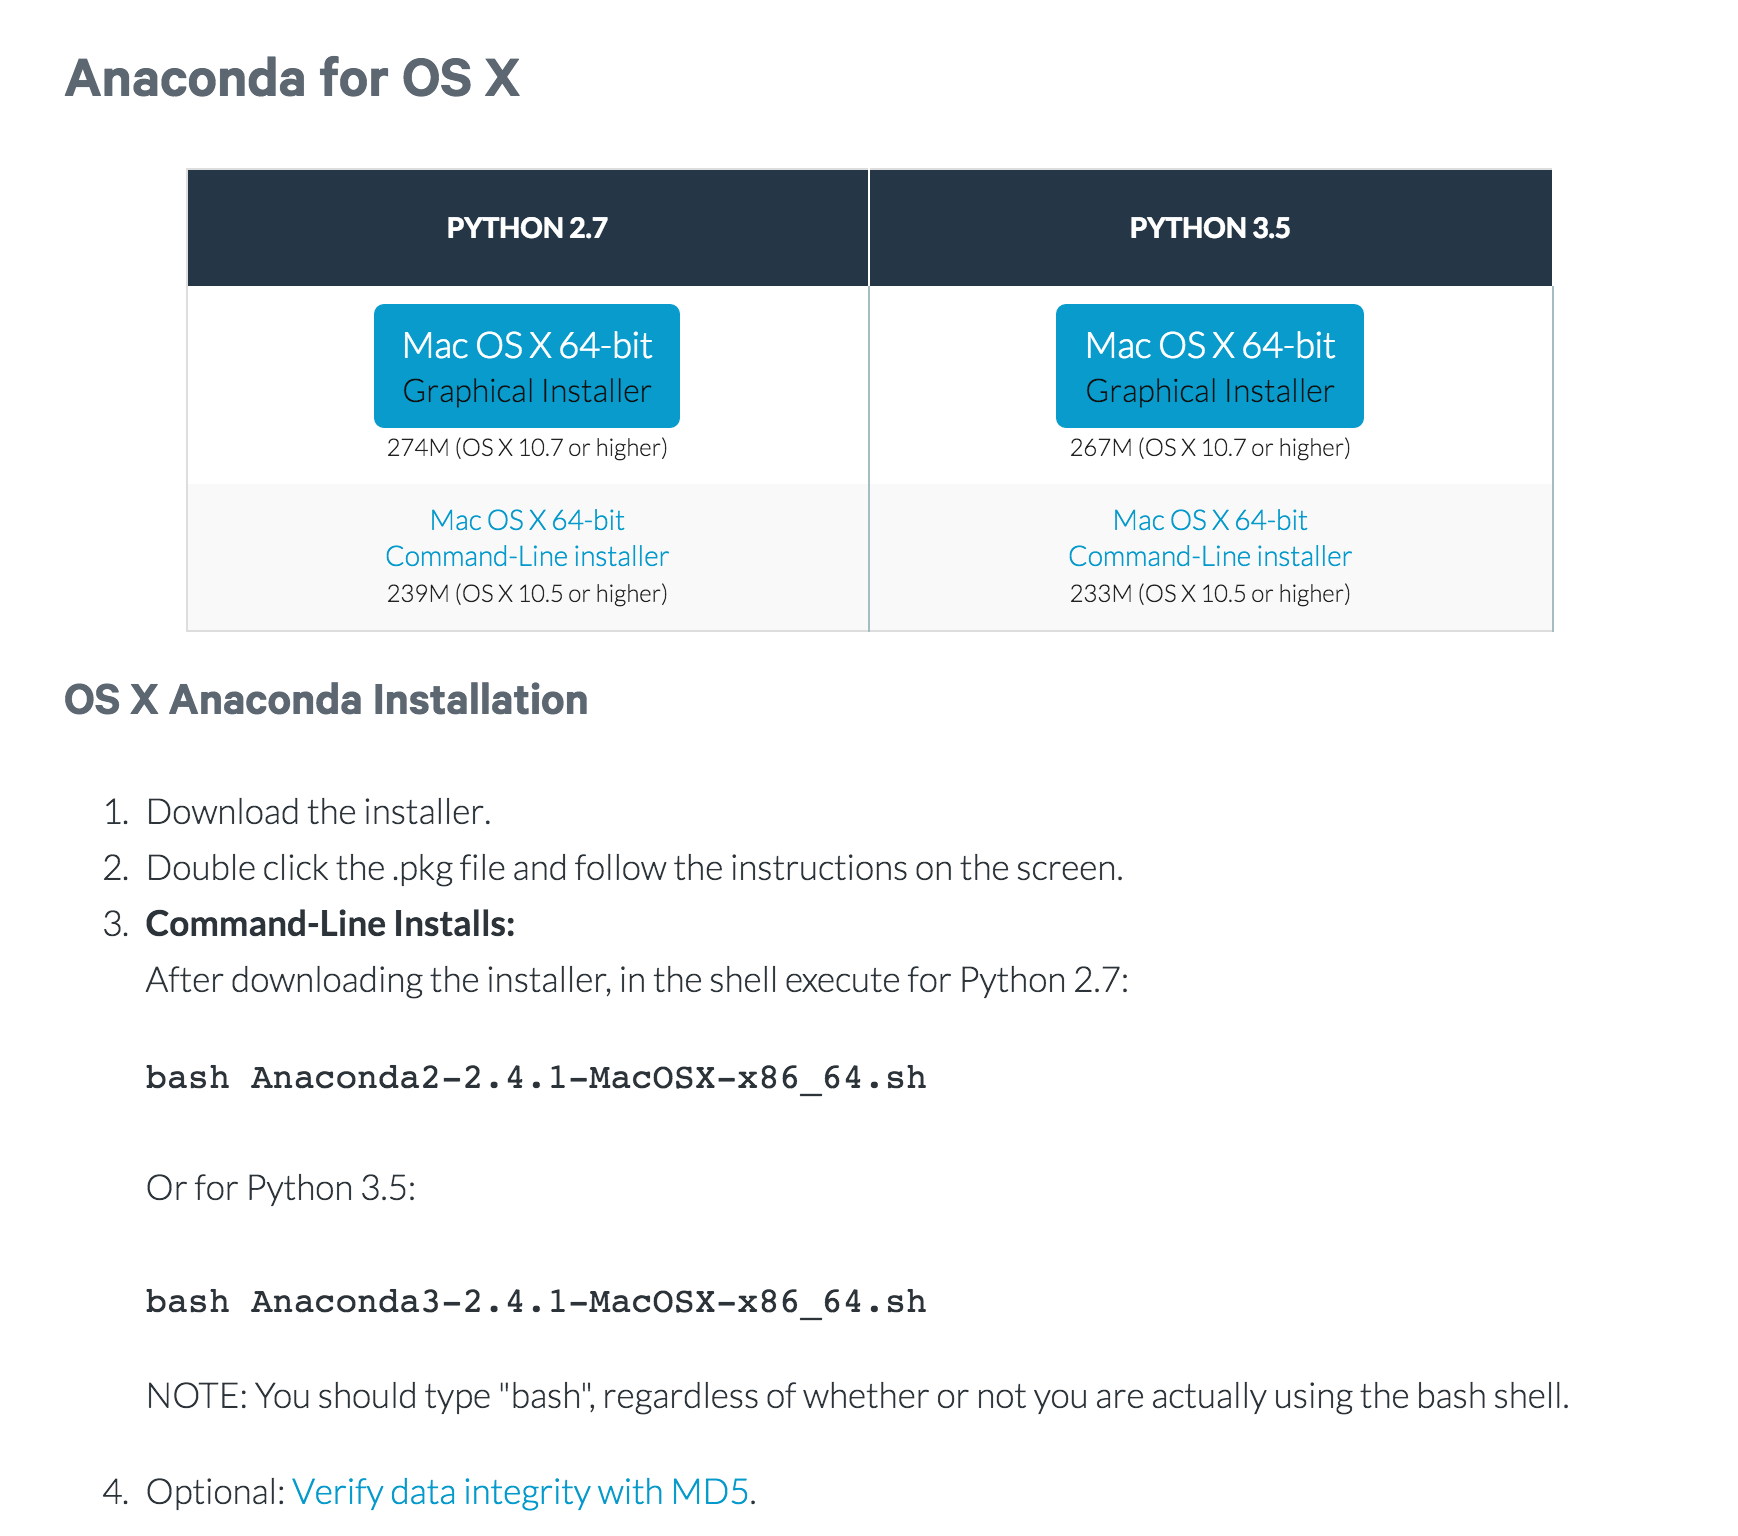The width and height of the screenshot is (1738, 1536).
Task: Click the Or for Python 3.5 text
Action: [x=281, y=1187]
